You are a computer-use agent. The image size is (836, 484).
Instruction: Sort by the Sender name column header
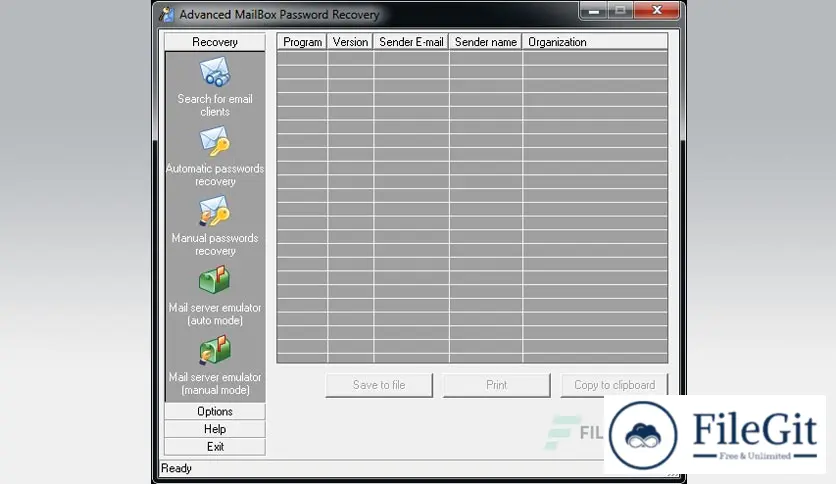pyautogui.click(x=486, y=42)
